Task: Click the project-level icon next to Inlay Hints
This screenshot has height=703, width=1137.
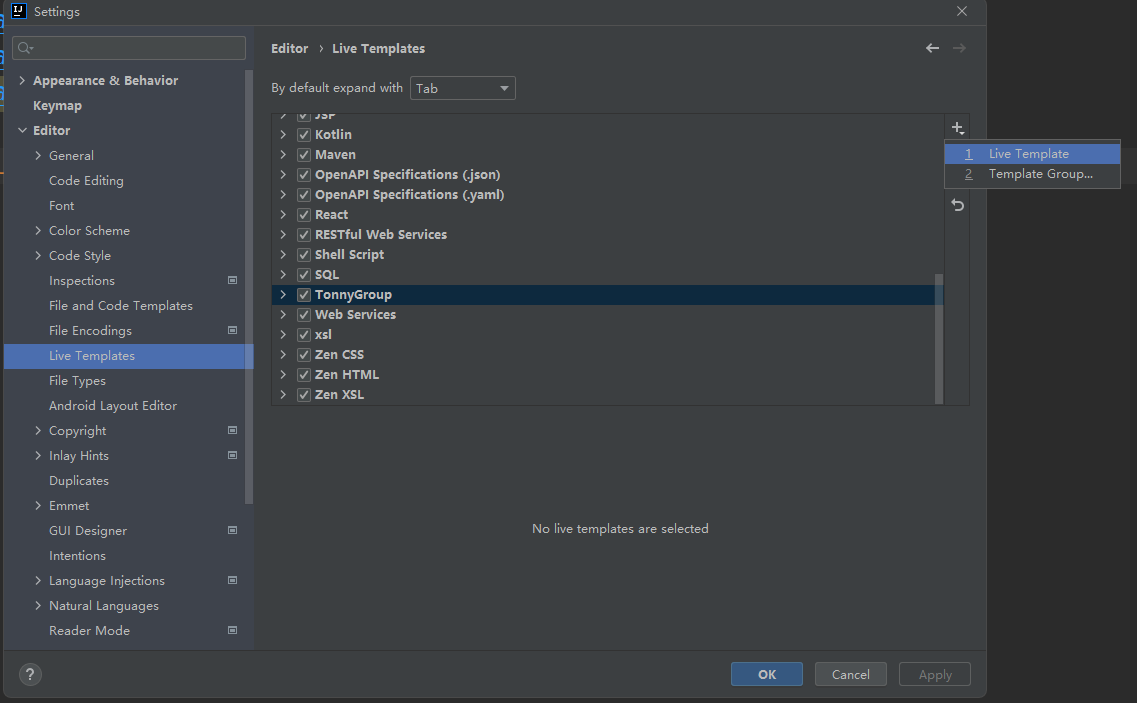Action: (x=233, y=455)
